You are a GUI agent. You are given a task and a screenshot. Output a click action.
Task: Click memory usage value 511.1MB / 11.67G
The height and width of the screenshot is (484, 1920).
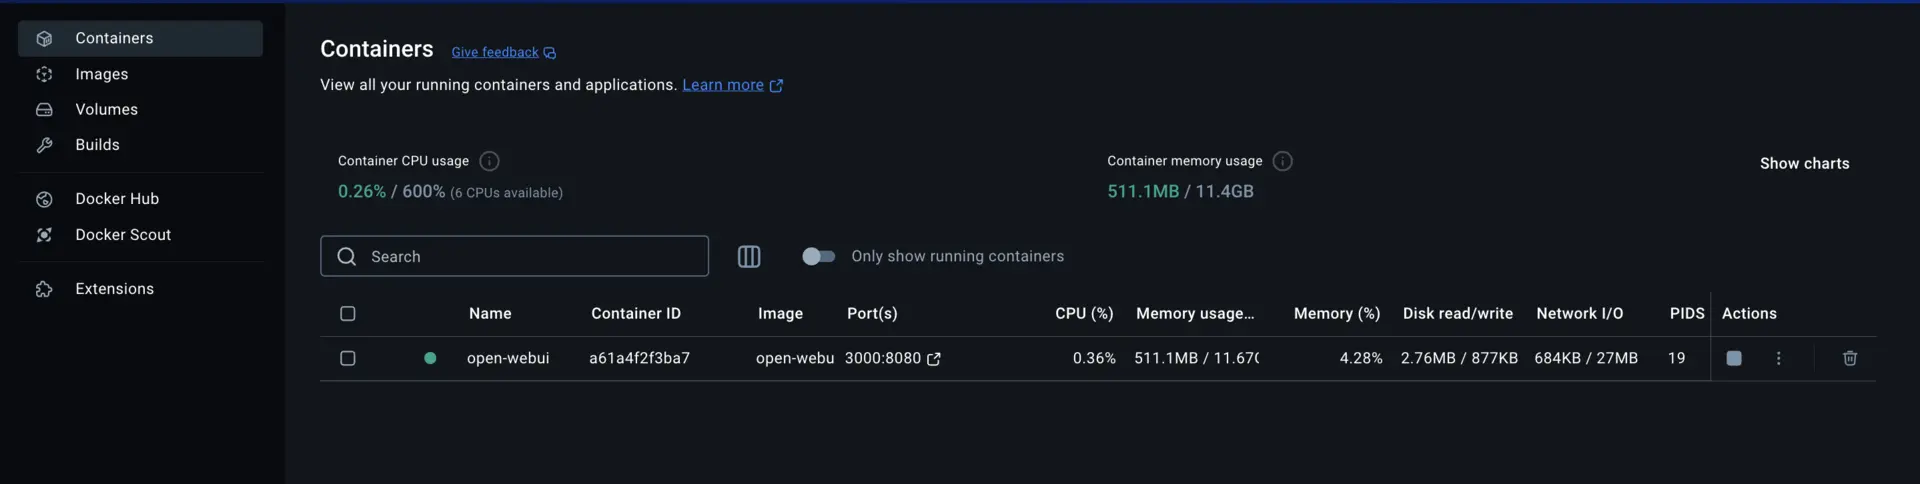coord(1196,358)
